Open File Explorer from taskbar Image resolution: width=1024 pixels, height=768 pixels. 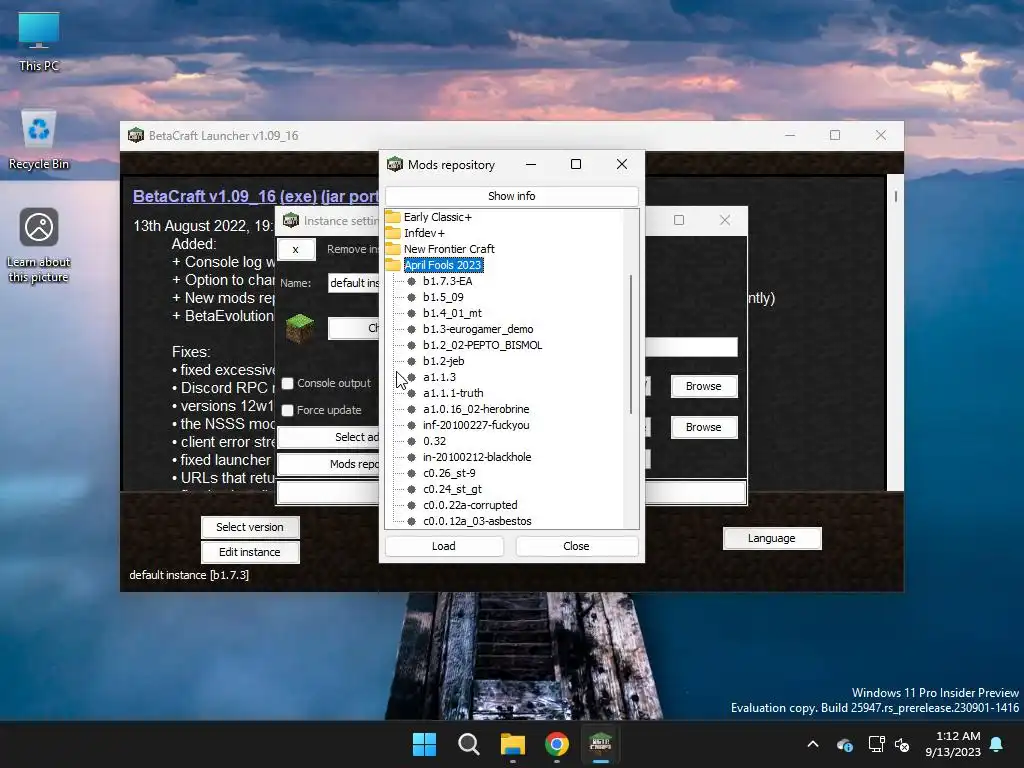click(513, 744)
